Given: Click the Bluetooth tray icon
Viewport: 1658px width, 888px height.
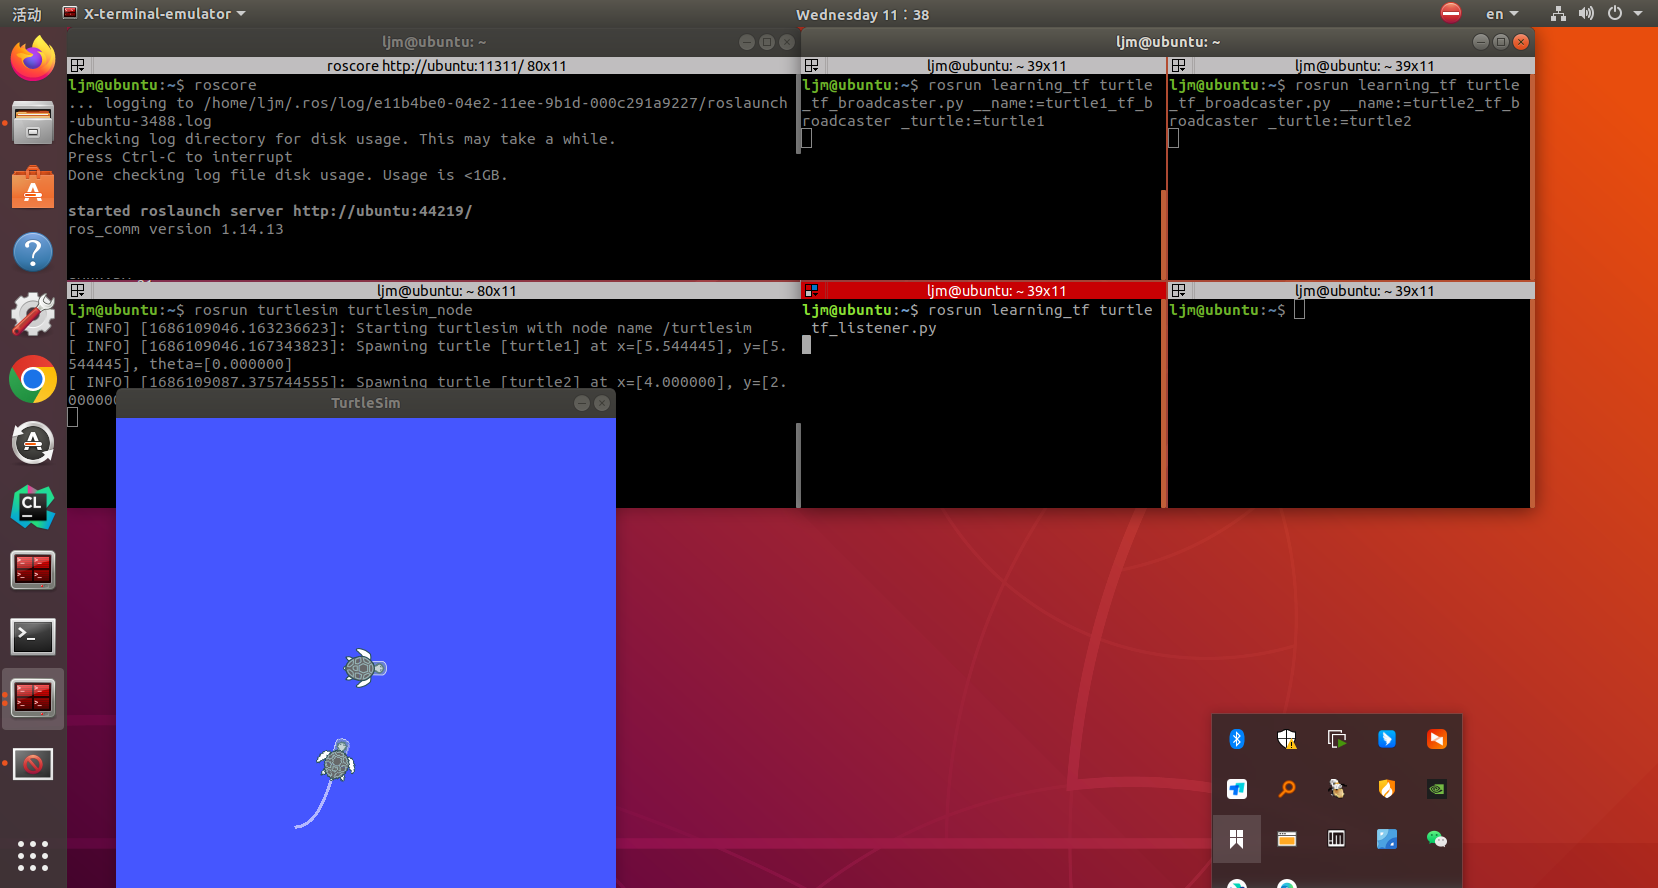Looking at the screenshot, I should pyautogui.click(x=1237, y=739).
